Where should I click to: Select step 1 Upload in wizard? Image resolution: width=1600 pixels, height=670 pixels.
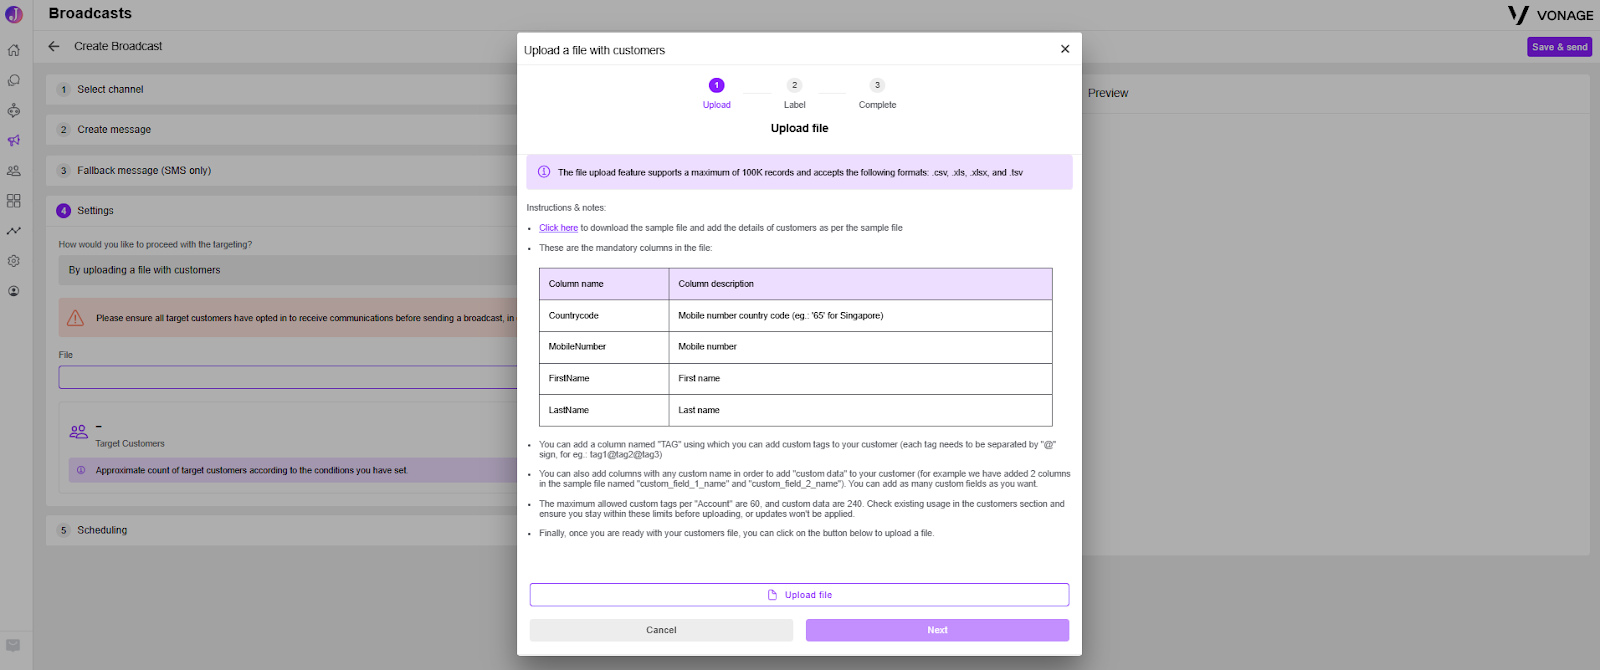tap(717, 94)
